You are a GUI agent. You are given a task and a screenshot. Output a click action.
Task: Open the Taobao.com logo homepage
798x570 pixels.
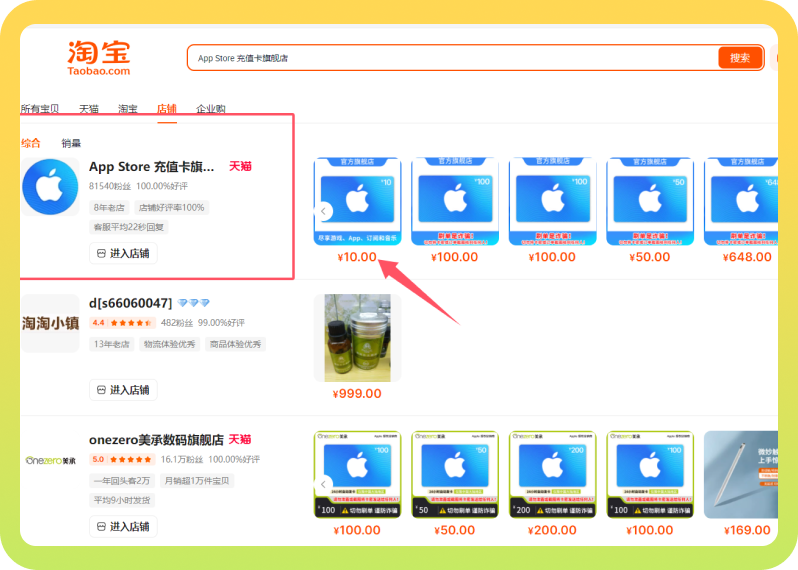(99, 58)
